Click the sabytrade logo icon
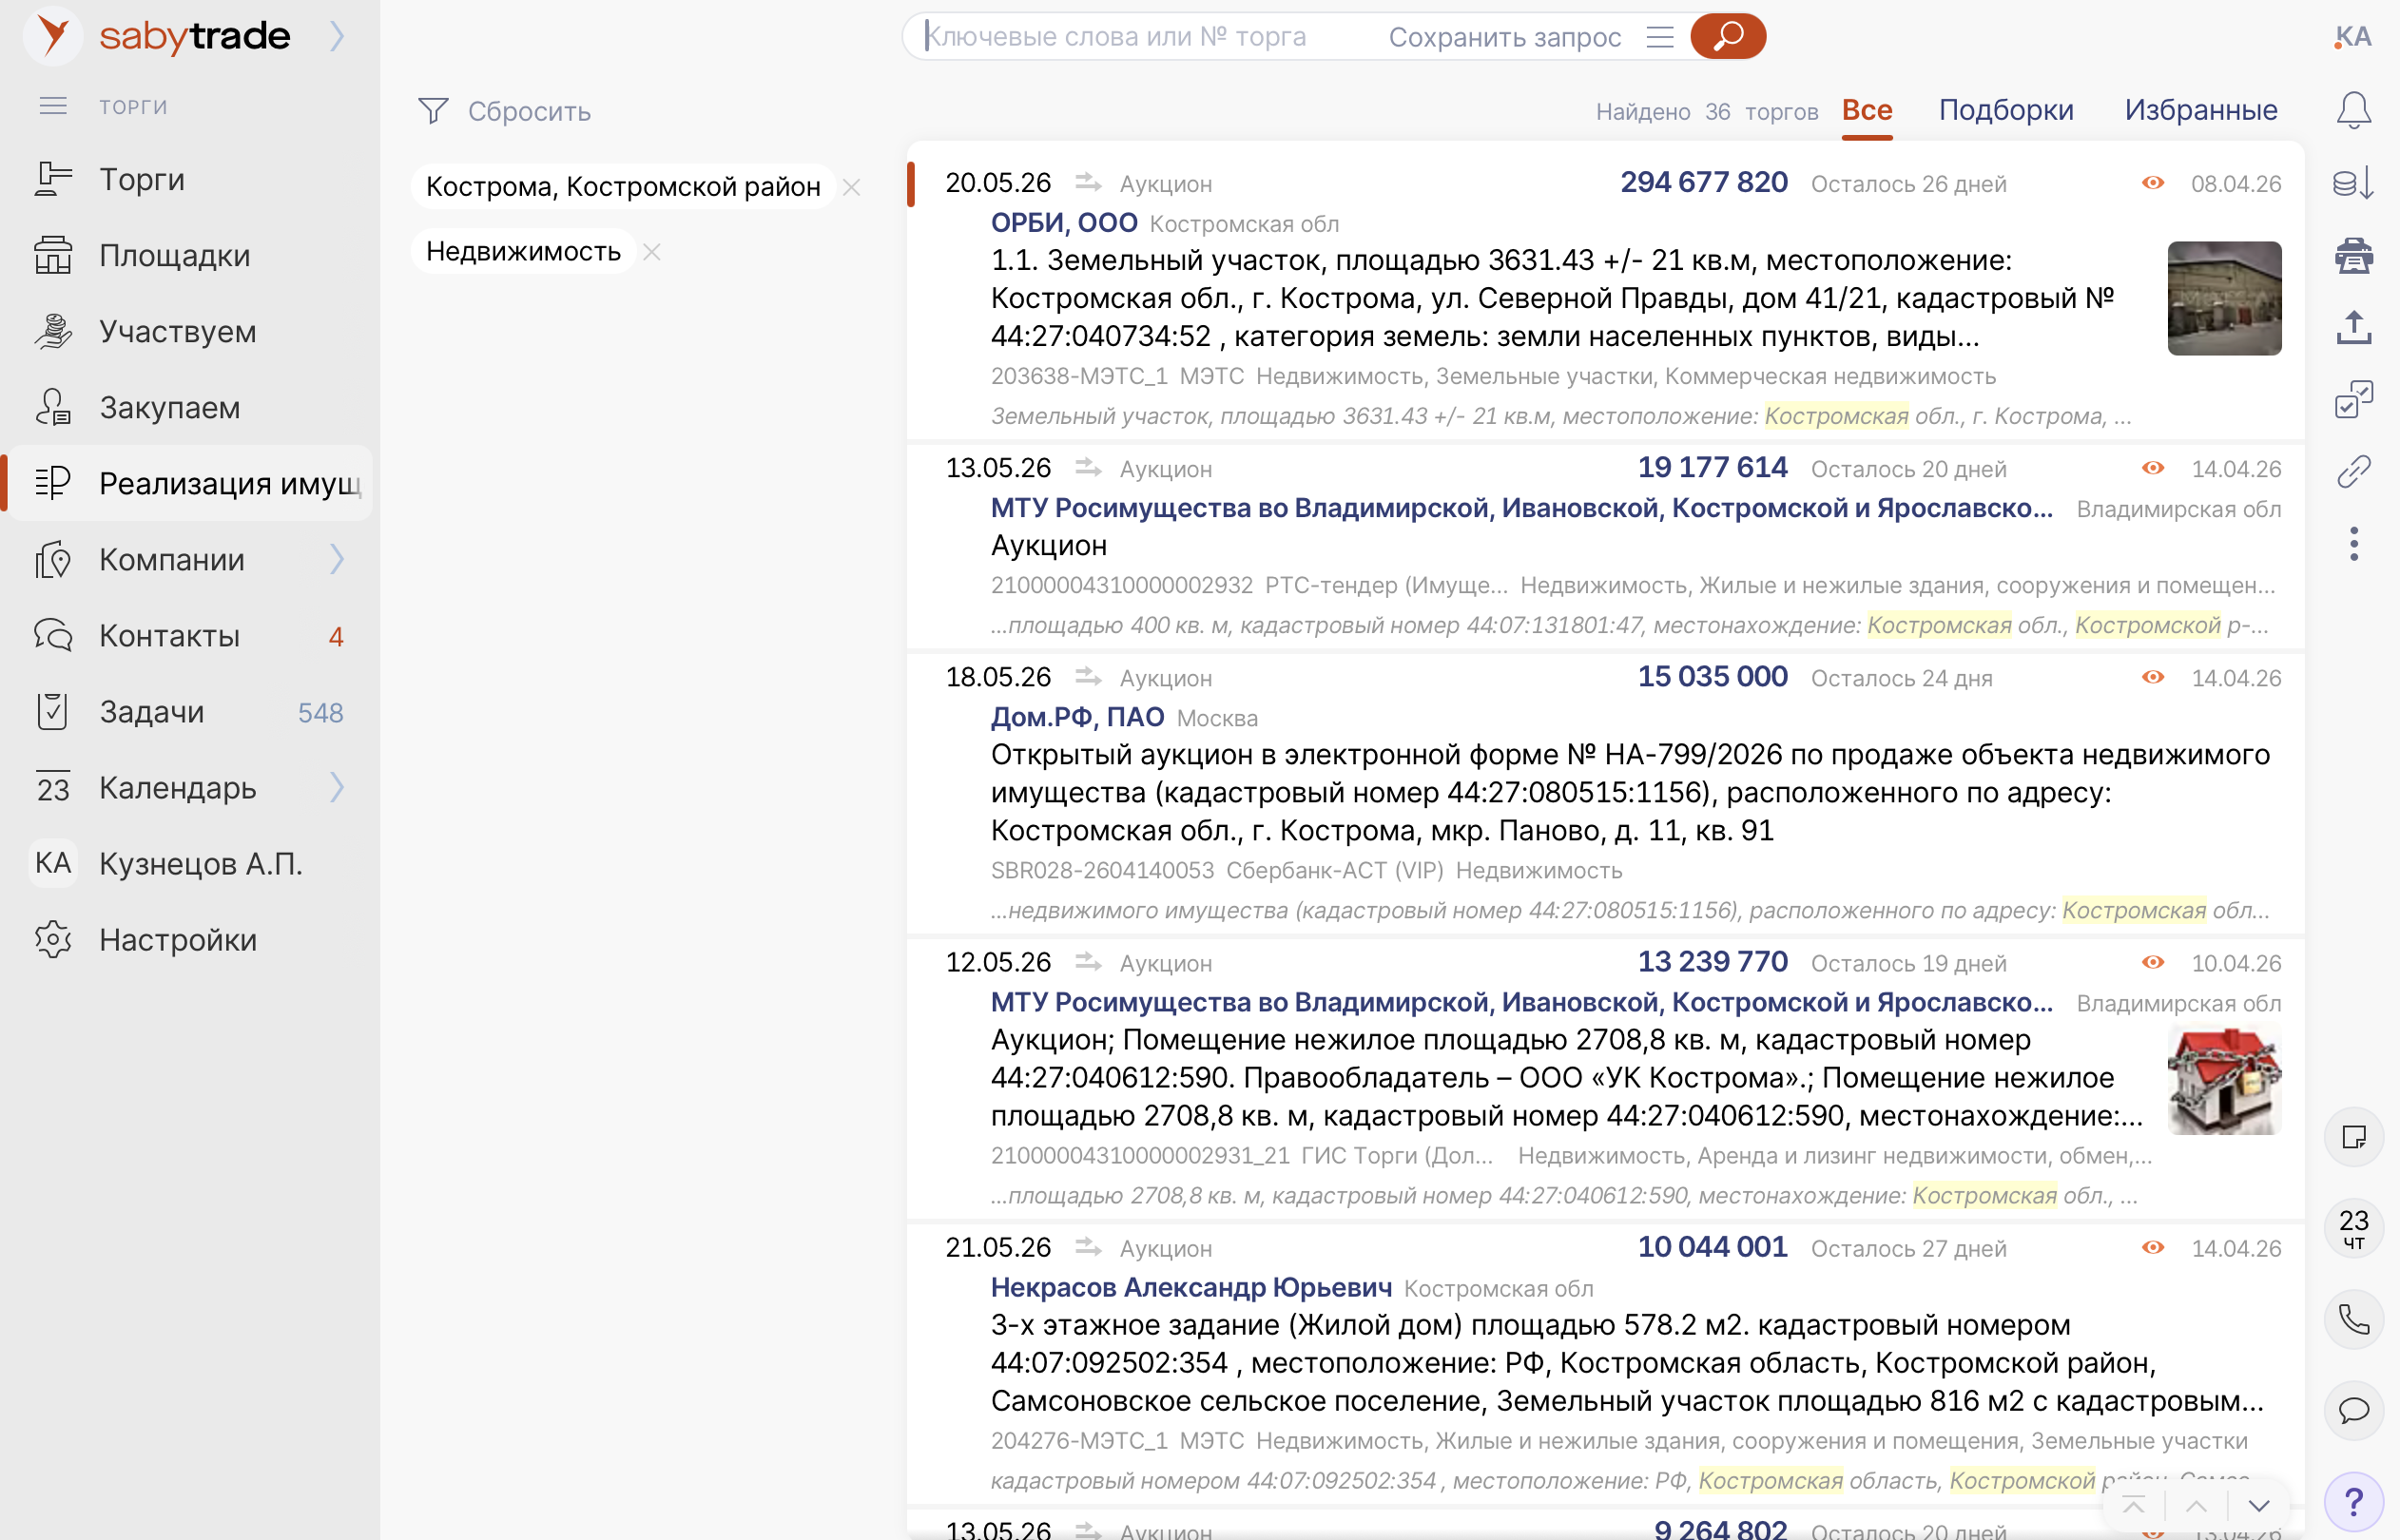 coord(52,36)
